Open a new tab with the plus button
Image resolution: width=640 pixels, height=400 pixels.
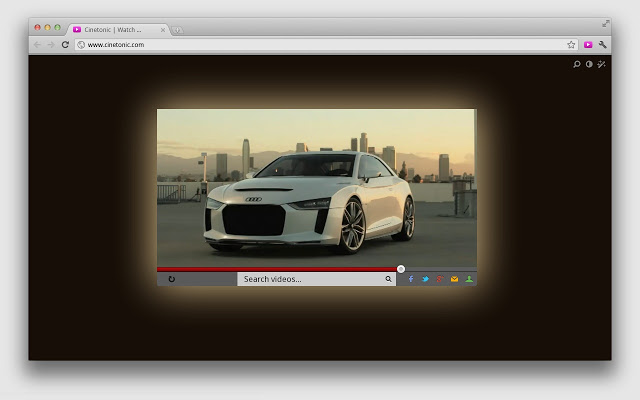tap(177, 30)
